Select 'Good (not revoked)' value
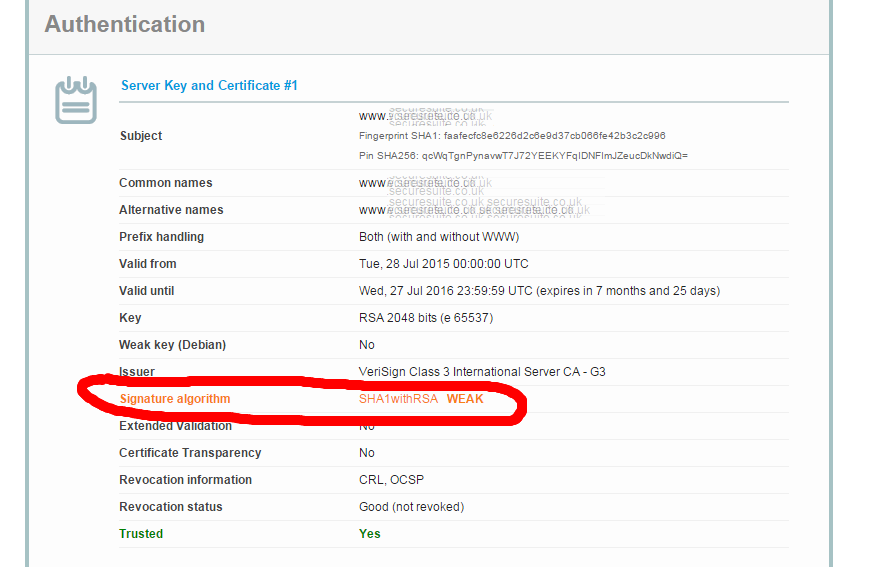 (x=411, y=507)
